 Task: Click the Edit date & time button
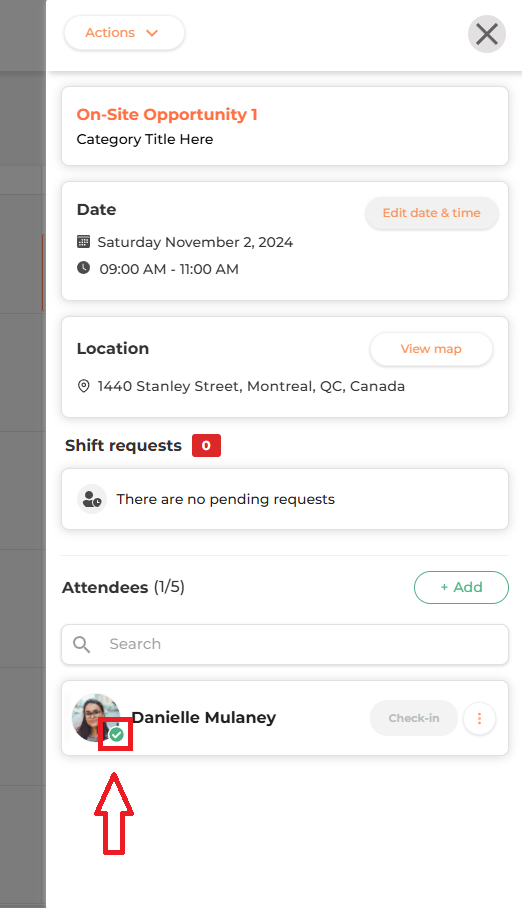tap(432, 213)
